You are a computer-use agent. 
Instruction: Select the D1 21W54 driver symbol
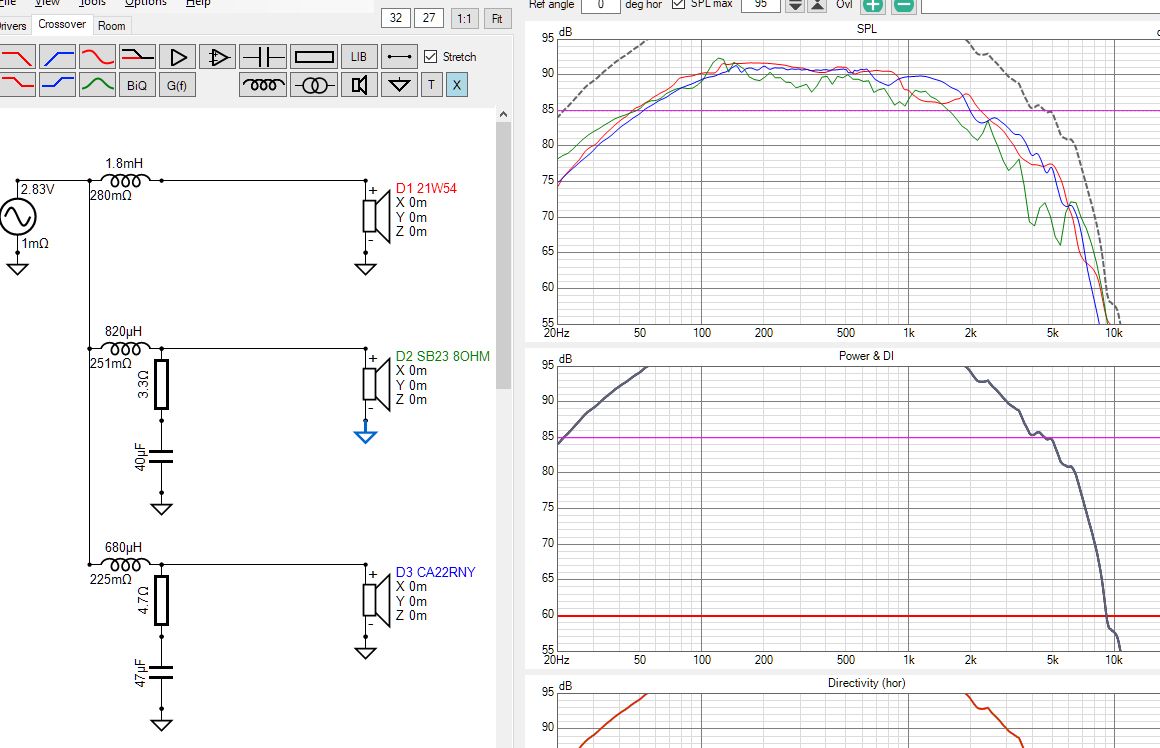pos(376,216)
